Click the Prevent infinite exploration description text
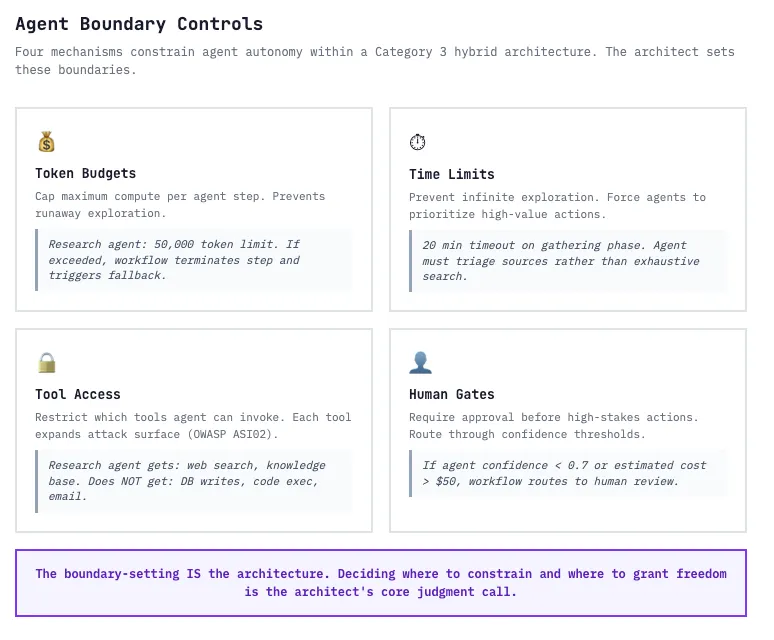Image resolution: width=774 pixels, height=640 pixels. (557, 206)
